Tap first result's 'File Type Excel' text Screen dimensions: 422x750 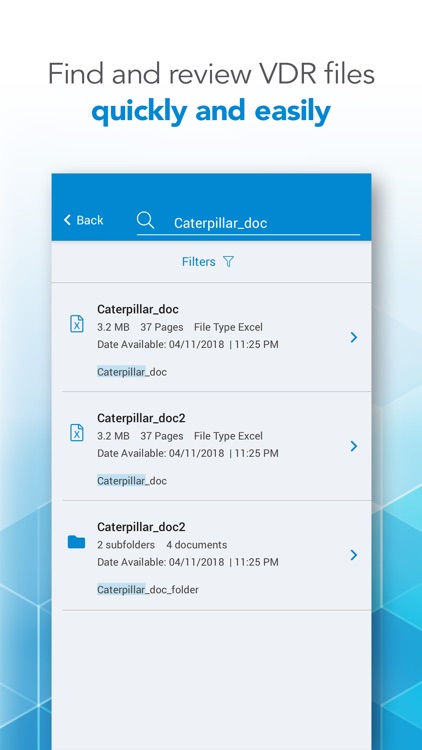tap(228, 327)
